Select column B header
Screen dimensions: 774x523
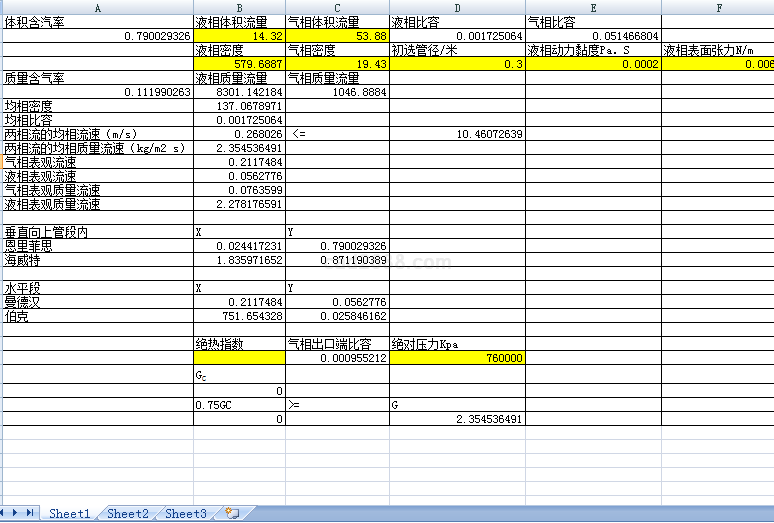[x=239, y=8]
